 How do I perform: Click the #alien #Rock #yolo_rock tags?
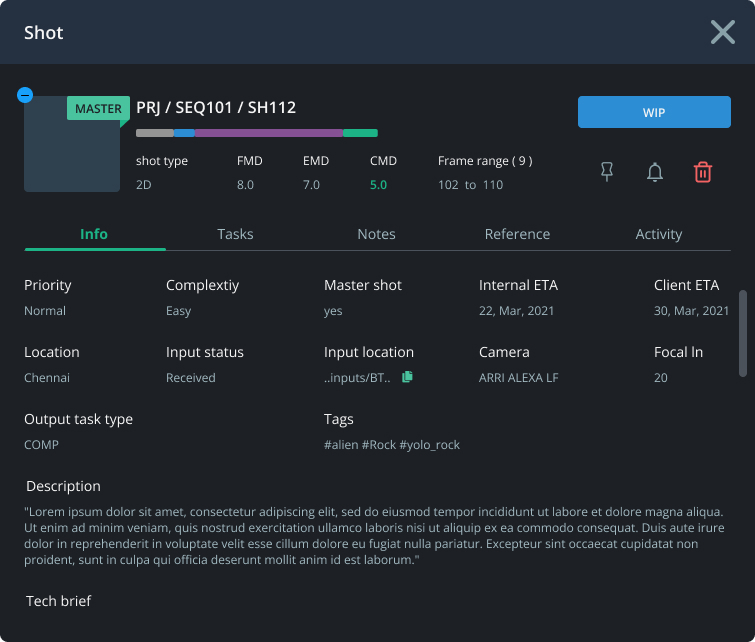391,445
